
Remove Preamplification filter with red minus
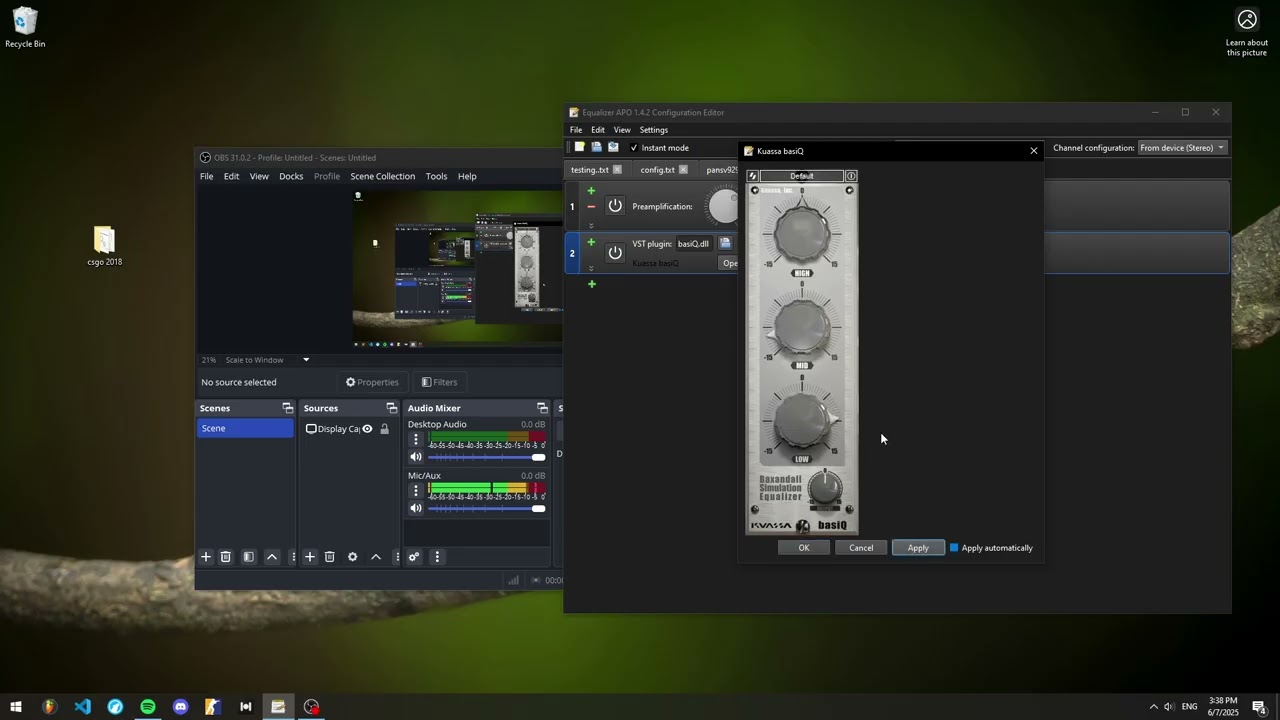click(591, 207)
